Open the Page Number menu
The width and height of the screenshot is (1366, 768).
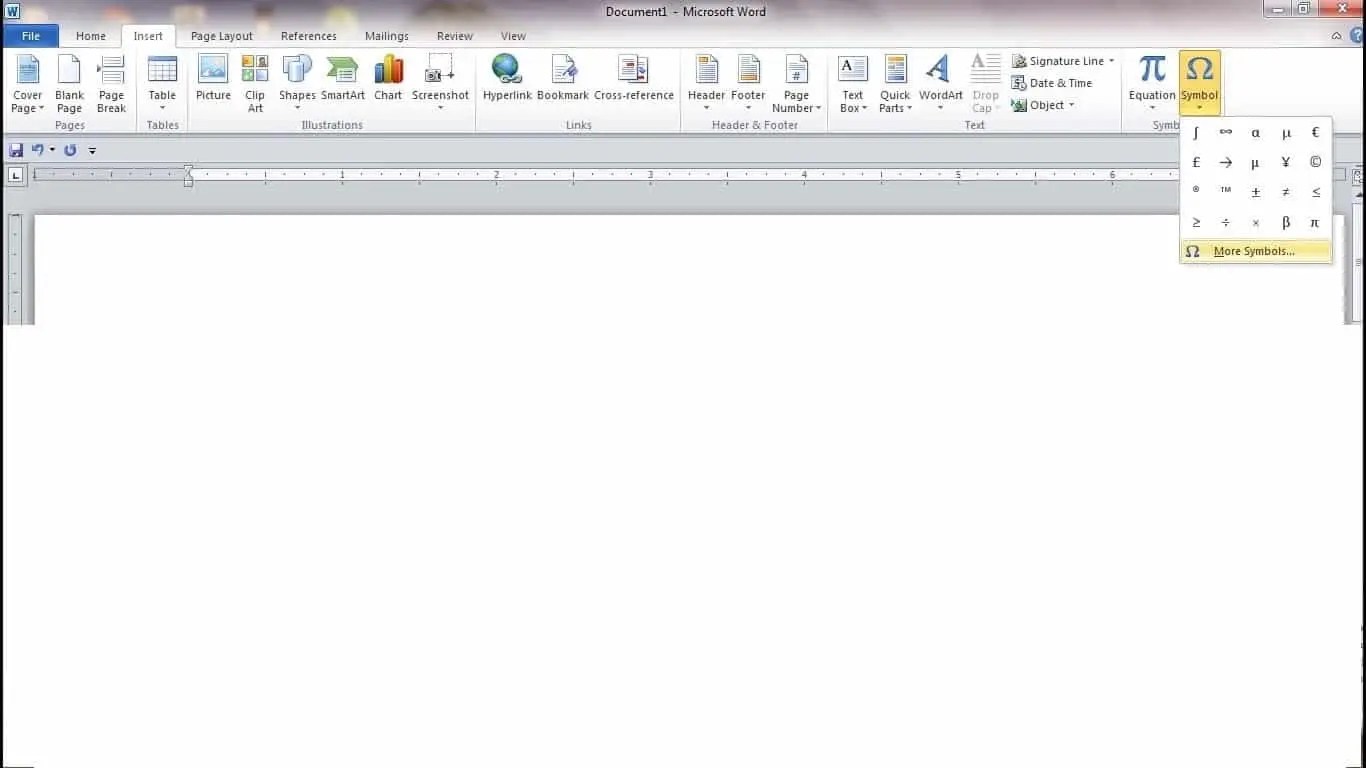(x=796, y=84)
